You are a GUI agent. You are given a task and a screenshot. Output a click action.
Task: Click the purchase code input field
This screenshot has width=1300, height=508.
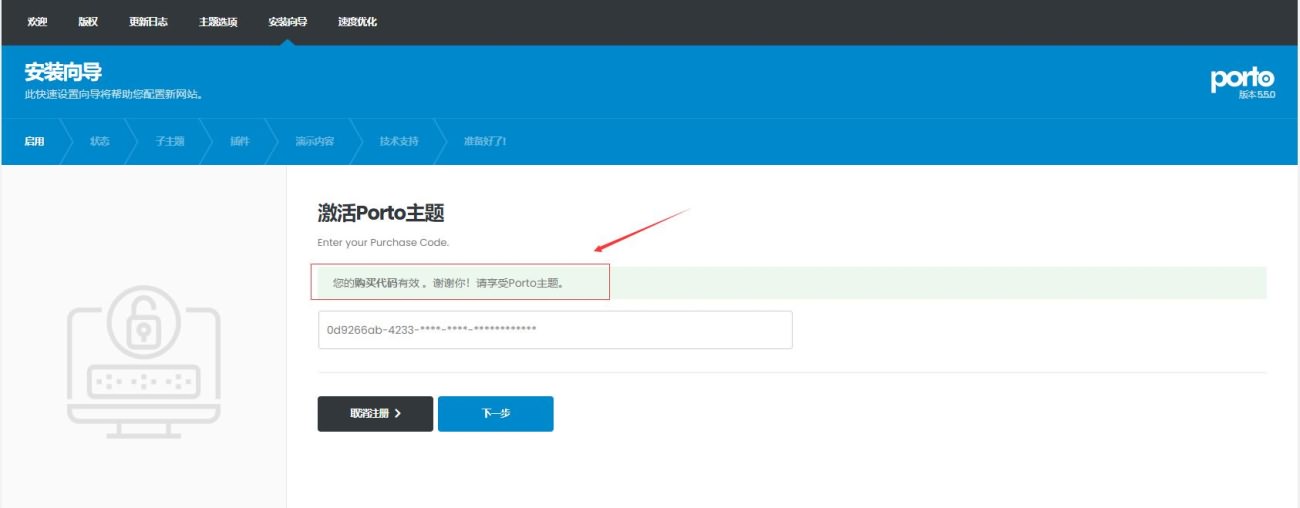(x=555, y=330)
